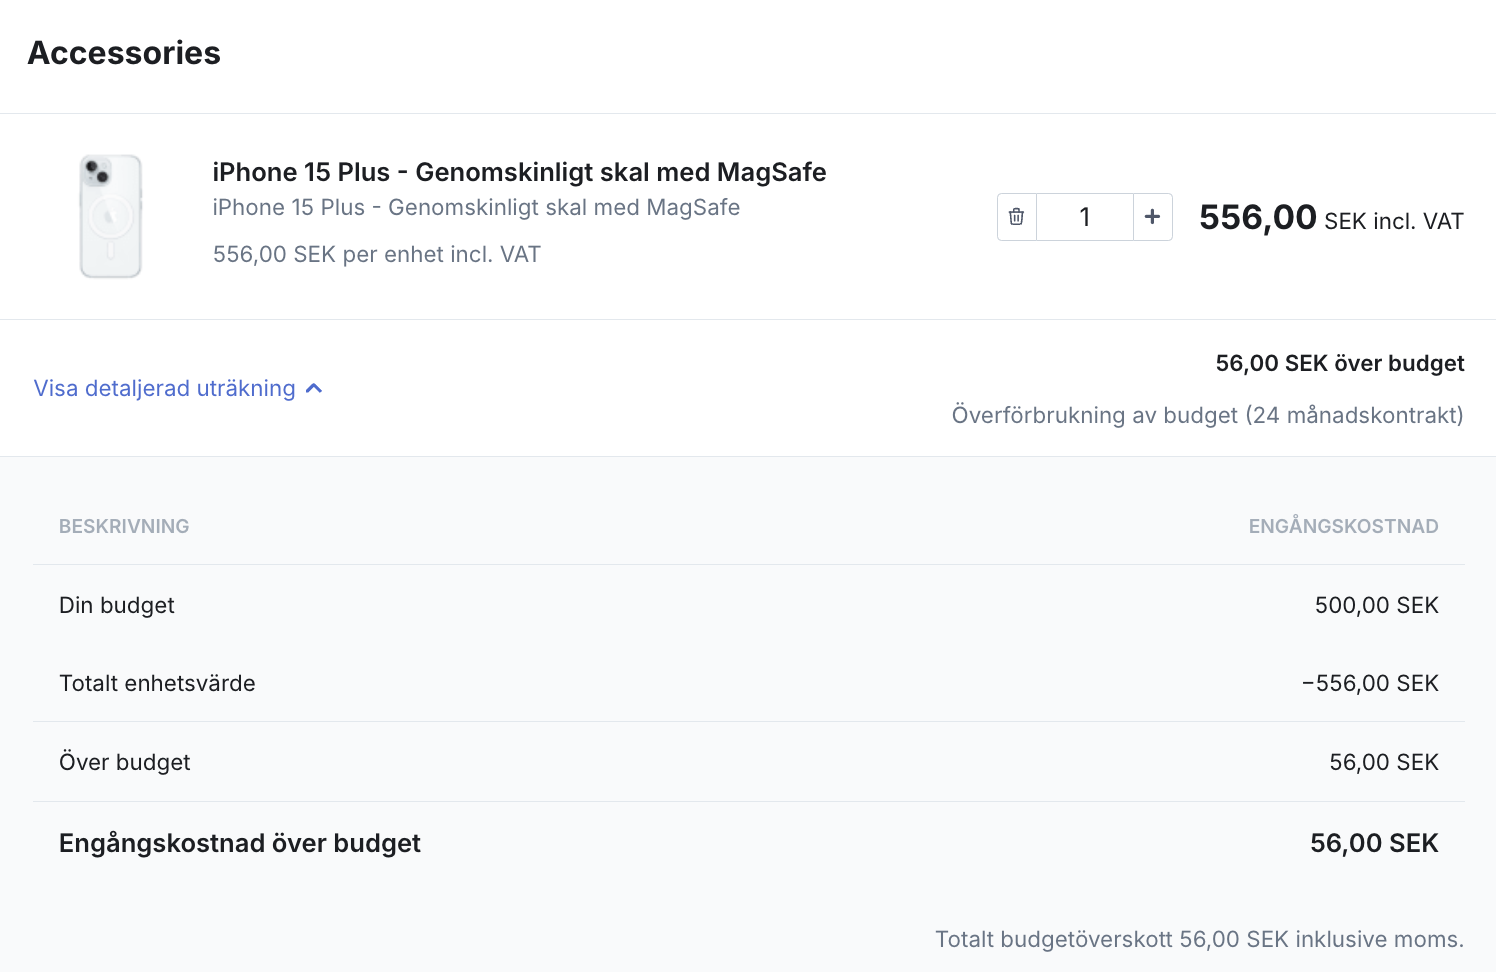The width and height of the screenshot is (1496, 972).
Task: Click the product title 'iPhone 15 Plus - Genomskinligt skal med MagSafe'
Action: tap(519, 172)
